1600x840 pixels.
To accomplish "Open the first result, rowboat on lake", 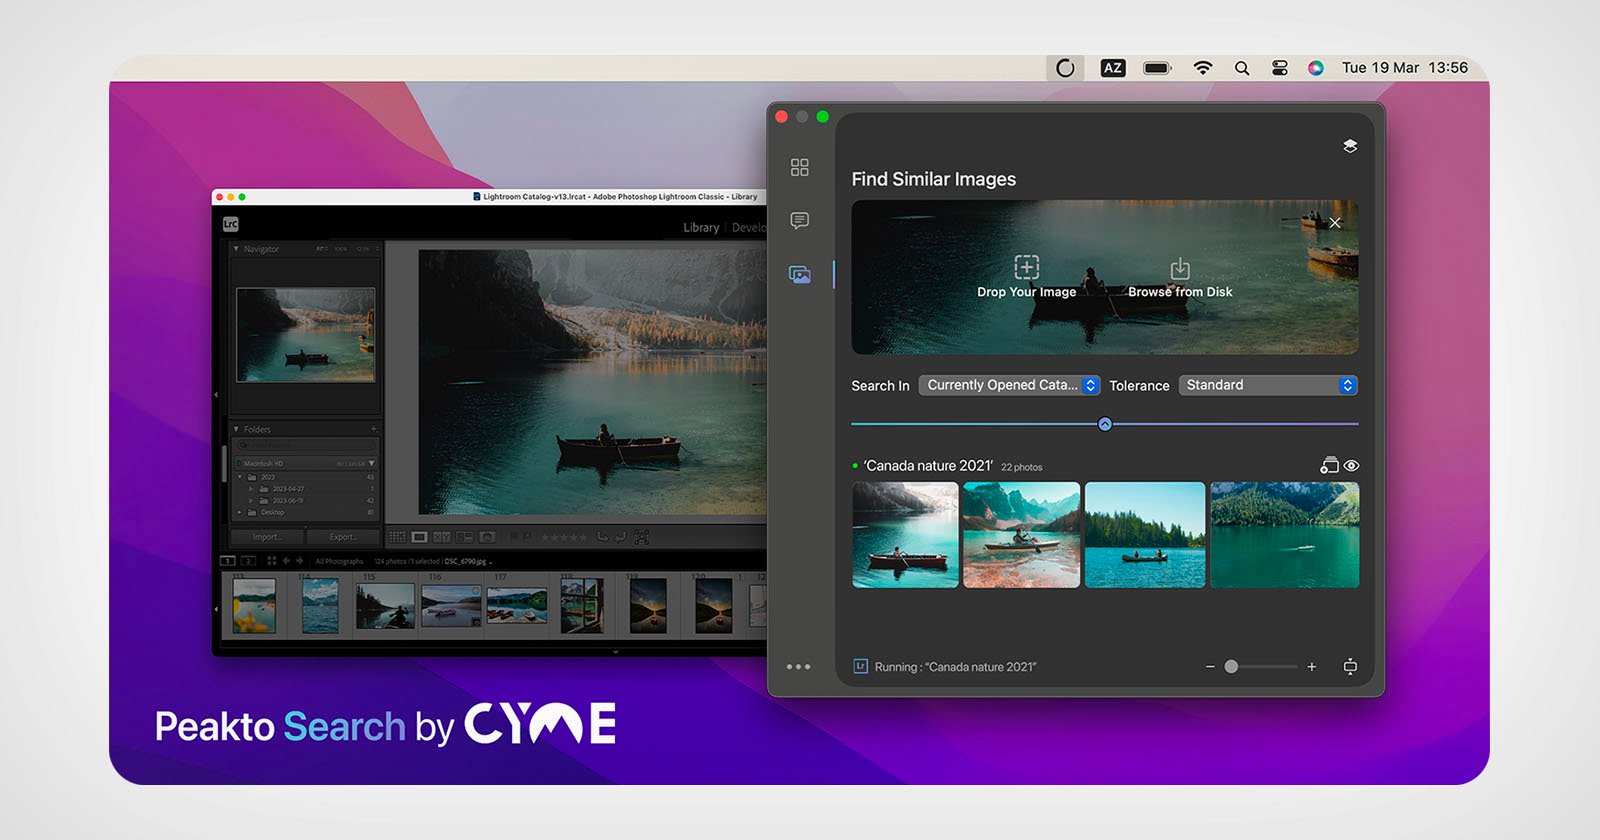I will [905, 535].
